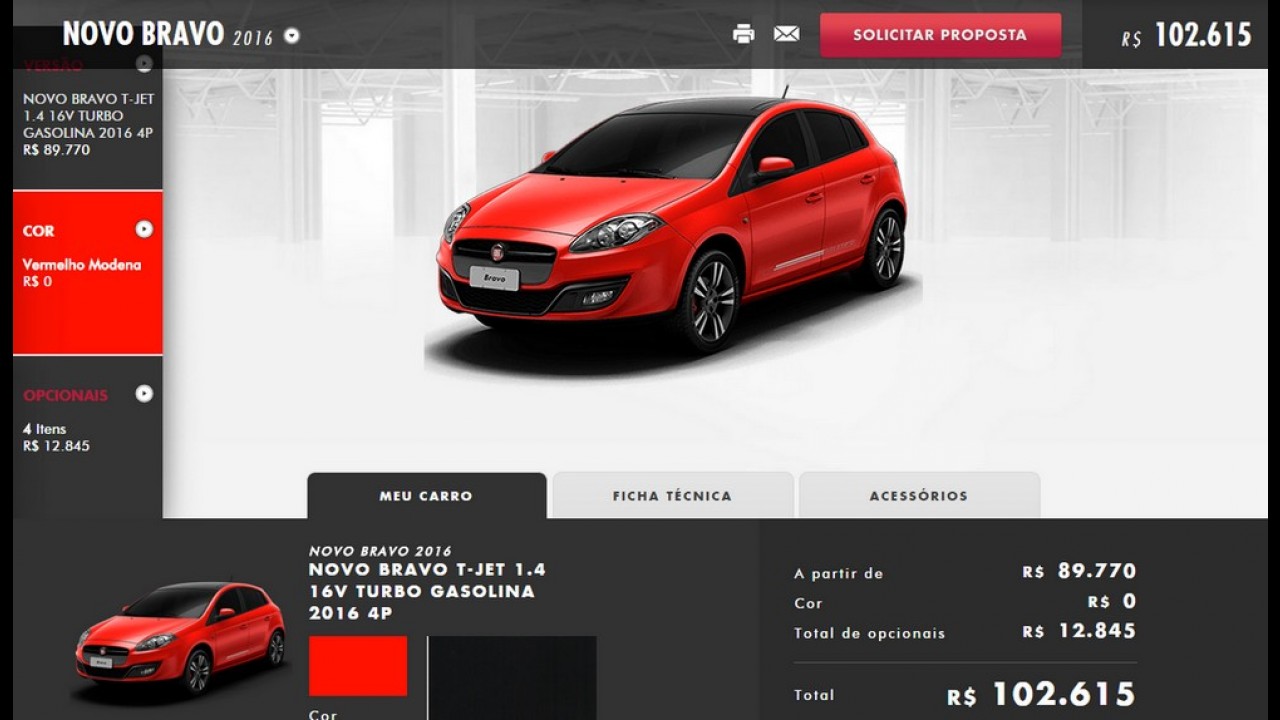This screenshot has height=720, width=1280.
Task: Click the 'NOVO BRAVO 2016' italic summary title
Action: click(380, 551)
